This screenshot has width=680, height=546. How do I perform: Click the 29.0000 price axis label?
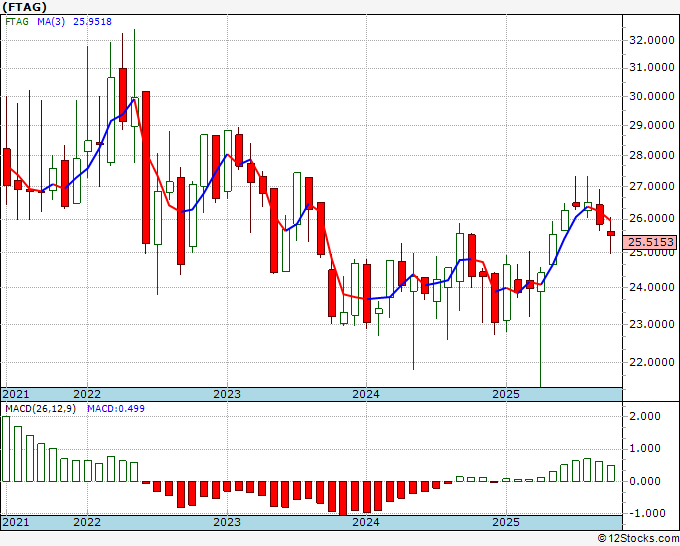(651, 125)
